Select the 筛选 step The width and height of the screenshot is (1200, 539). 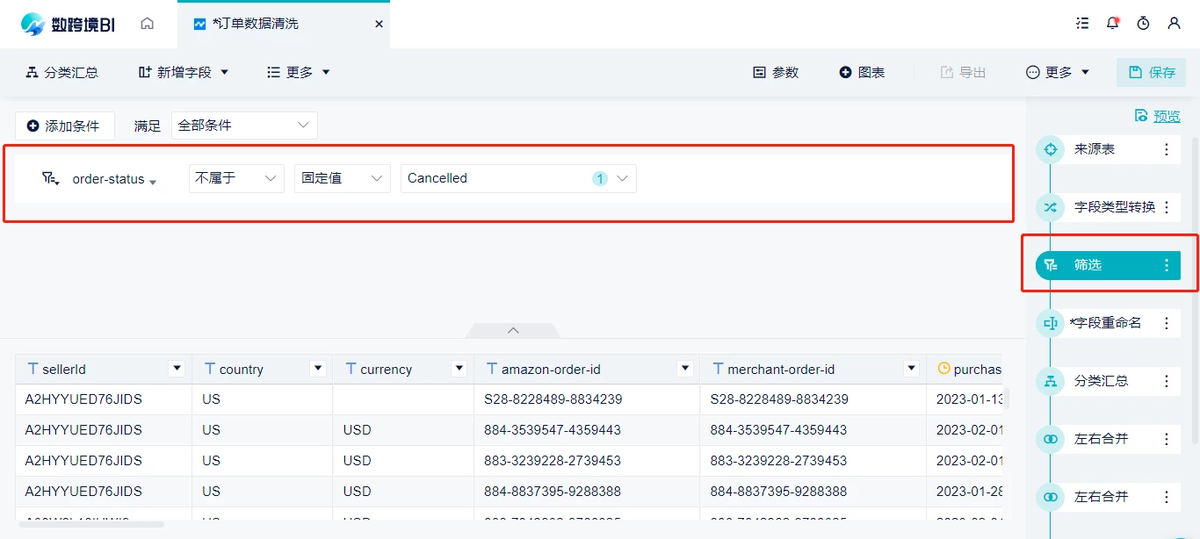pyautogui.click(x=1108, y=265)
